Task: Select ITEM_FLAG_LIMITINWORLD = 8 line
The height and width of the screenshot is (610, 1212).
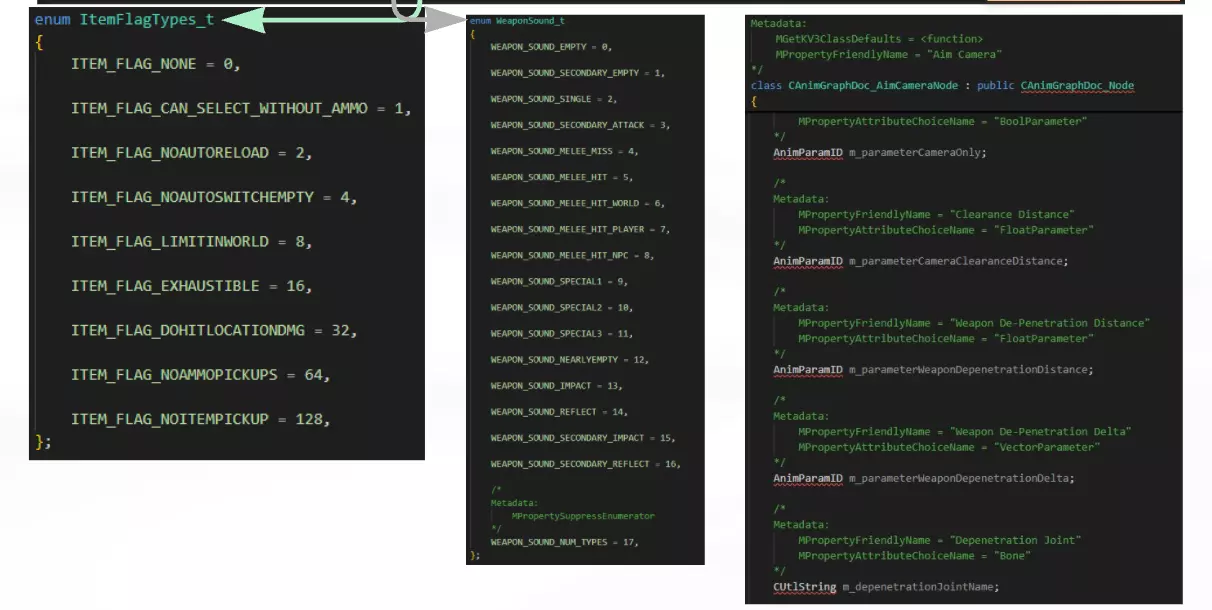Action: point(192,241)
